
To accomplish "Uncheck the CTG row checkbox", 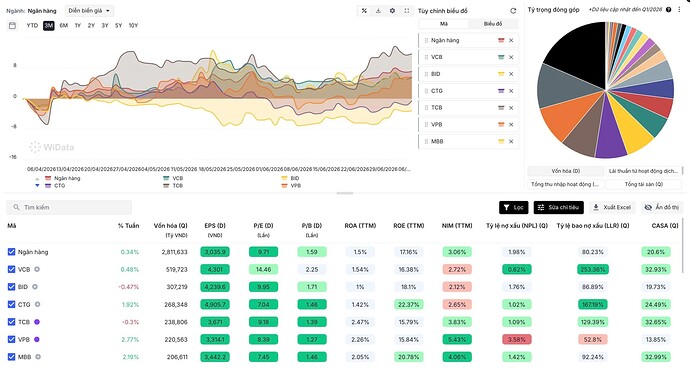I will click(x=11, y=304).
